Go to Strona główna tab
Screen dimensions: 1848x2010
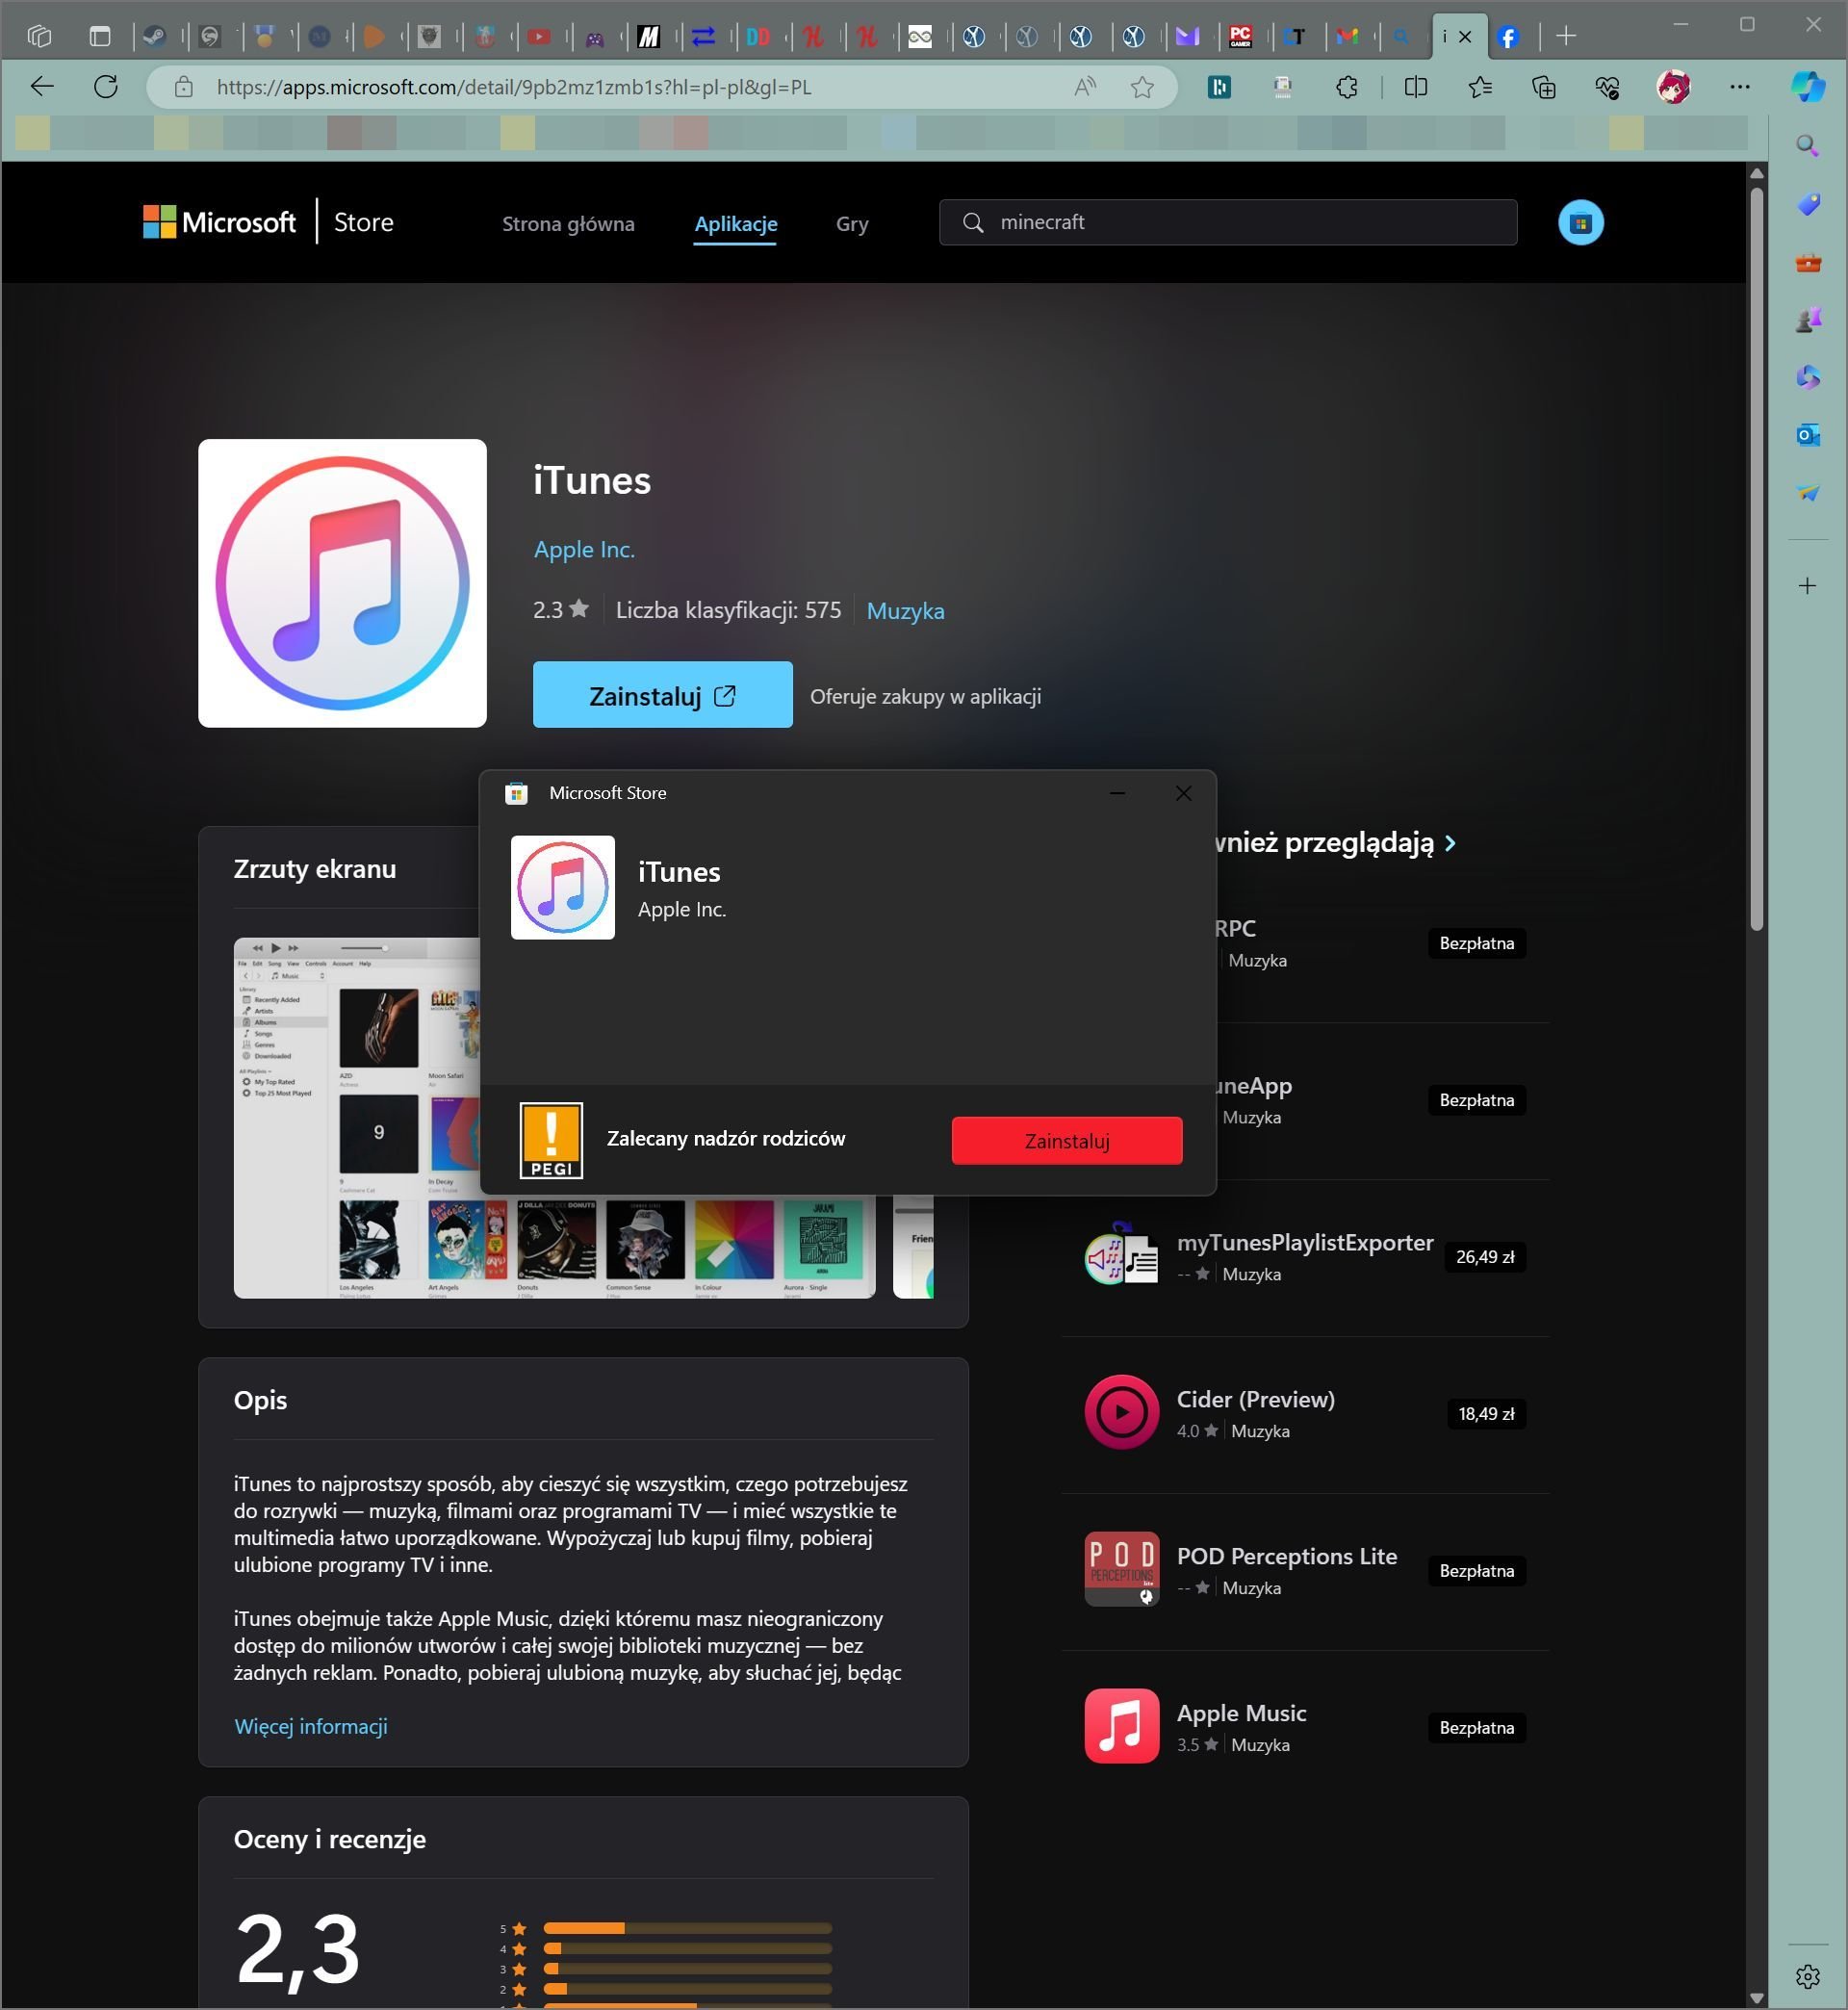(568, 224)
